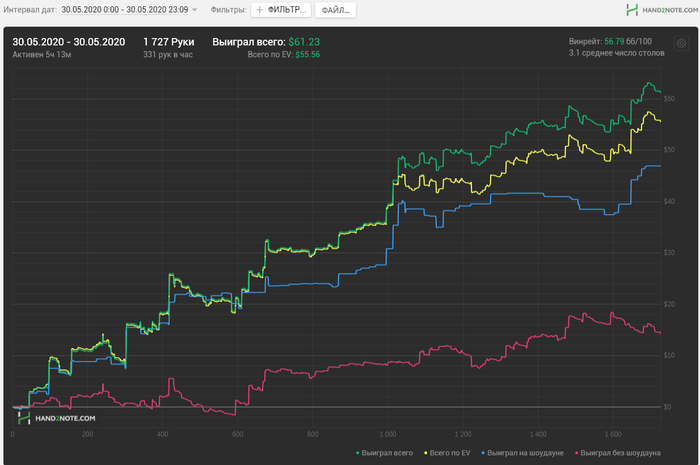Click the plus icon in filter button
Image resolution: width=700 pixels, height=465 pixels.
click(259, 10)
